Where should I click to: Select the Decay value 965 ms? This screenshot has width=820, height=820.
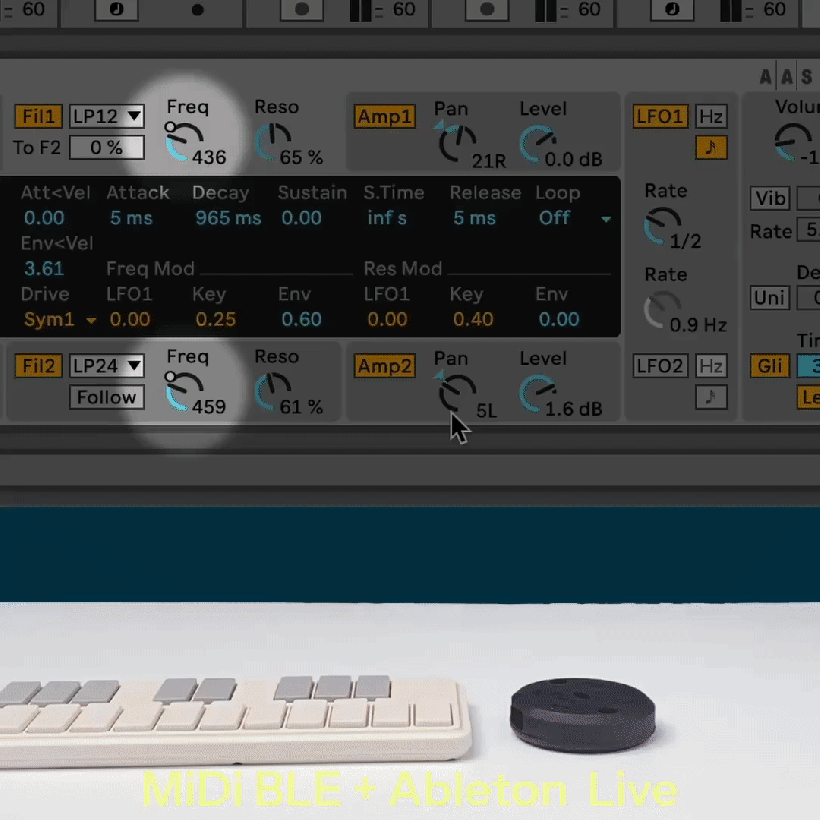(228, 218)
